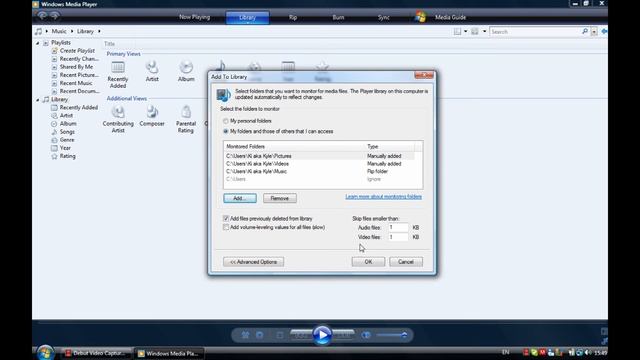Click the Video files size field
Image resolution: width=640 pixels, height=360 pixels.
coord(398,237)
